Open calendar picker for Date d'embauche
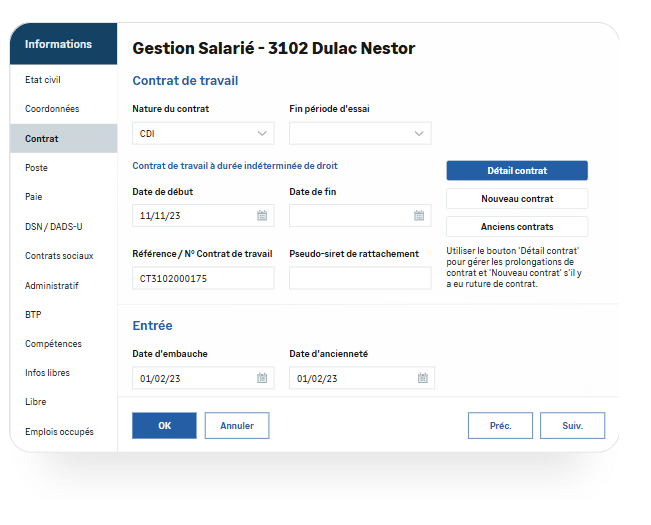 point(262,378)
